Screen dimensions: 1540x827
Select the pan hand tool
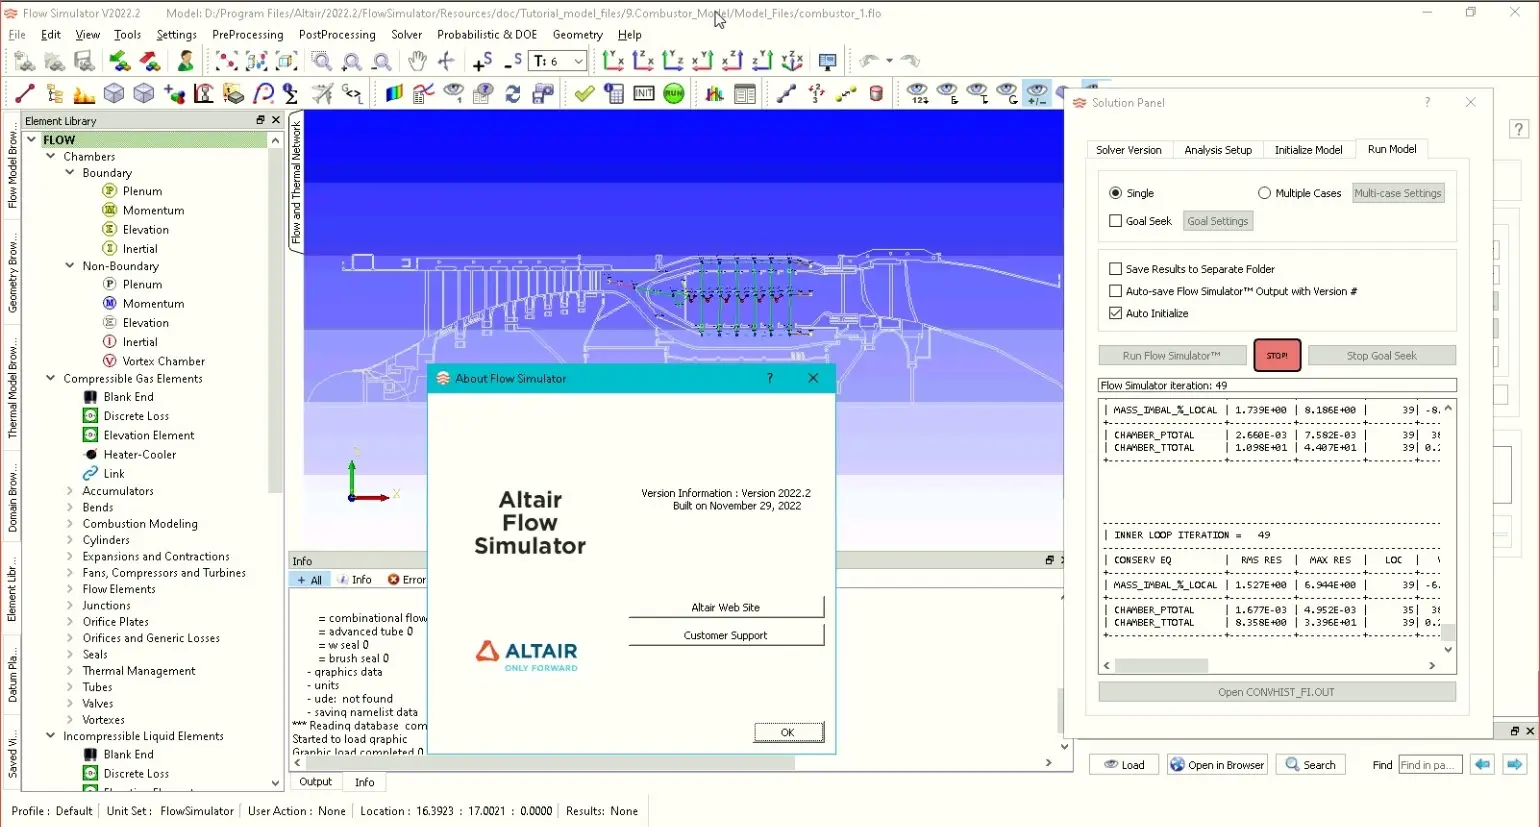[x=417, y=62]
